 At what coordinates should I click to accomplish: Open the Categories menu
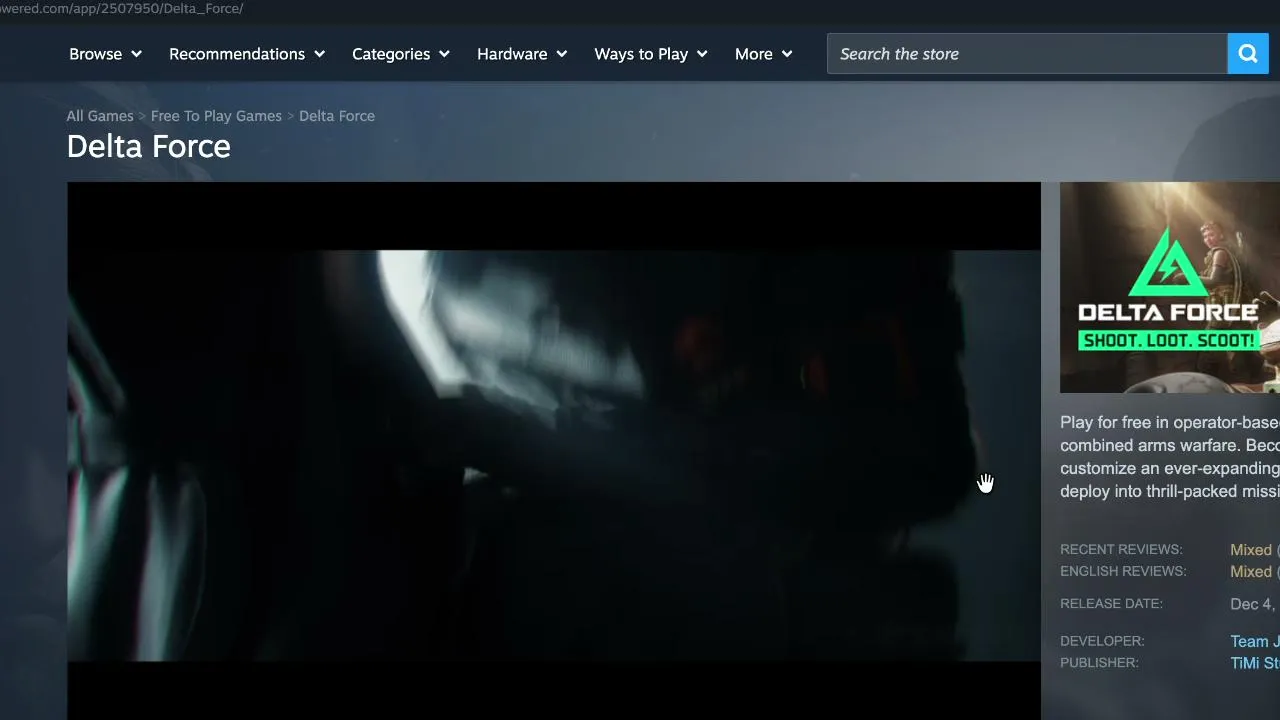pos(401,54)
